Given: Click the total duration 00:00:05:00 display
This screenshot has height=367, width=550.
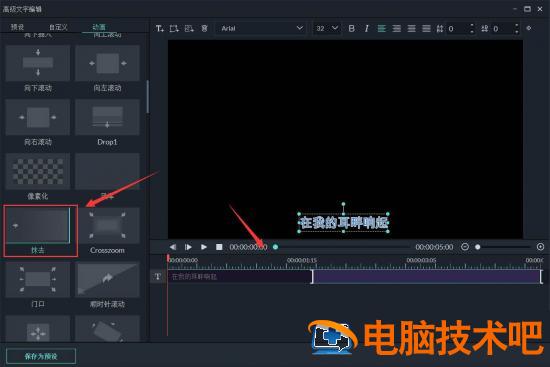Looking at the screenshot, I should click(434, 247).
